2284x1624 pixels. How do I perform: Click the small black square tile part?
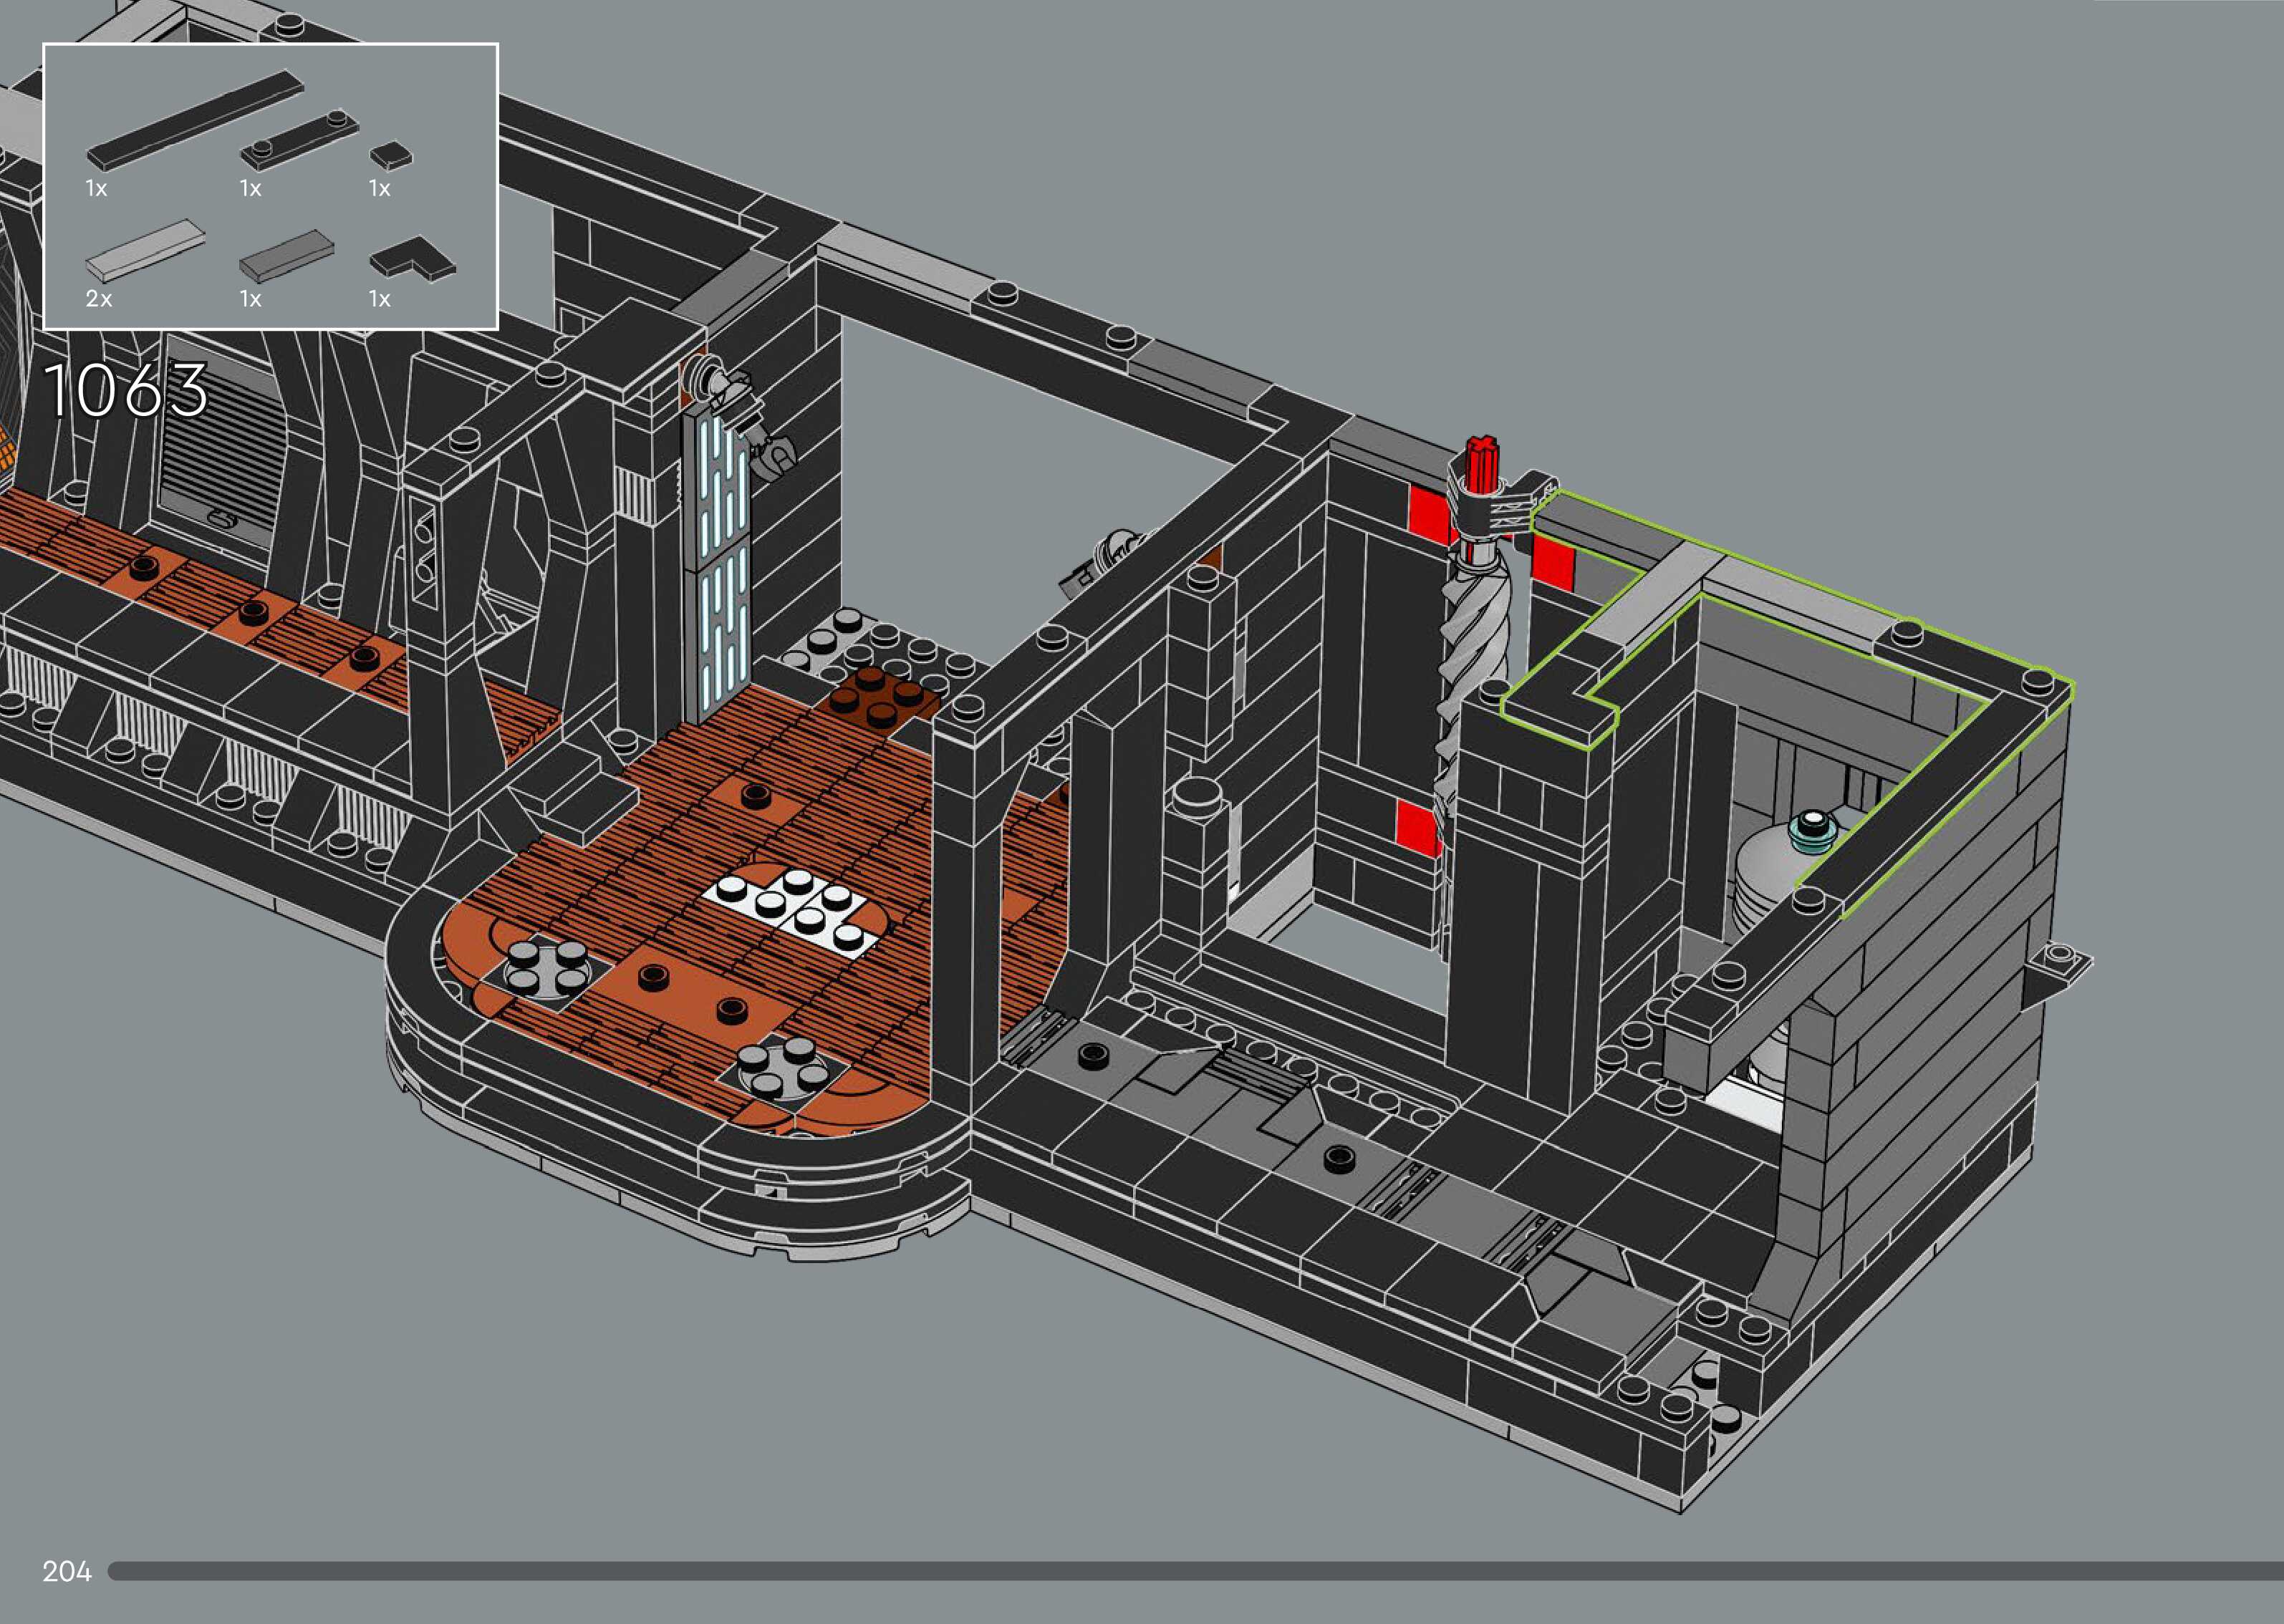(390, 156)
